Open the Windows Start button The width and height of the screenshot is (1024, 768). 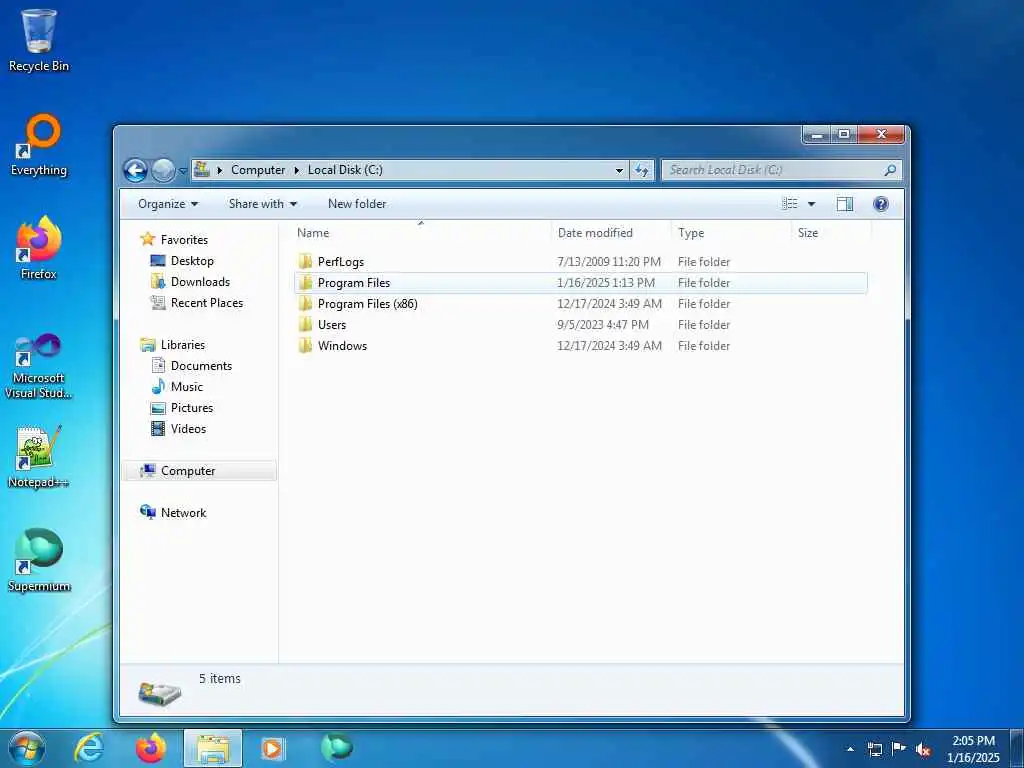[x=26, y=748]
